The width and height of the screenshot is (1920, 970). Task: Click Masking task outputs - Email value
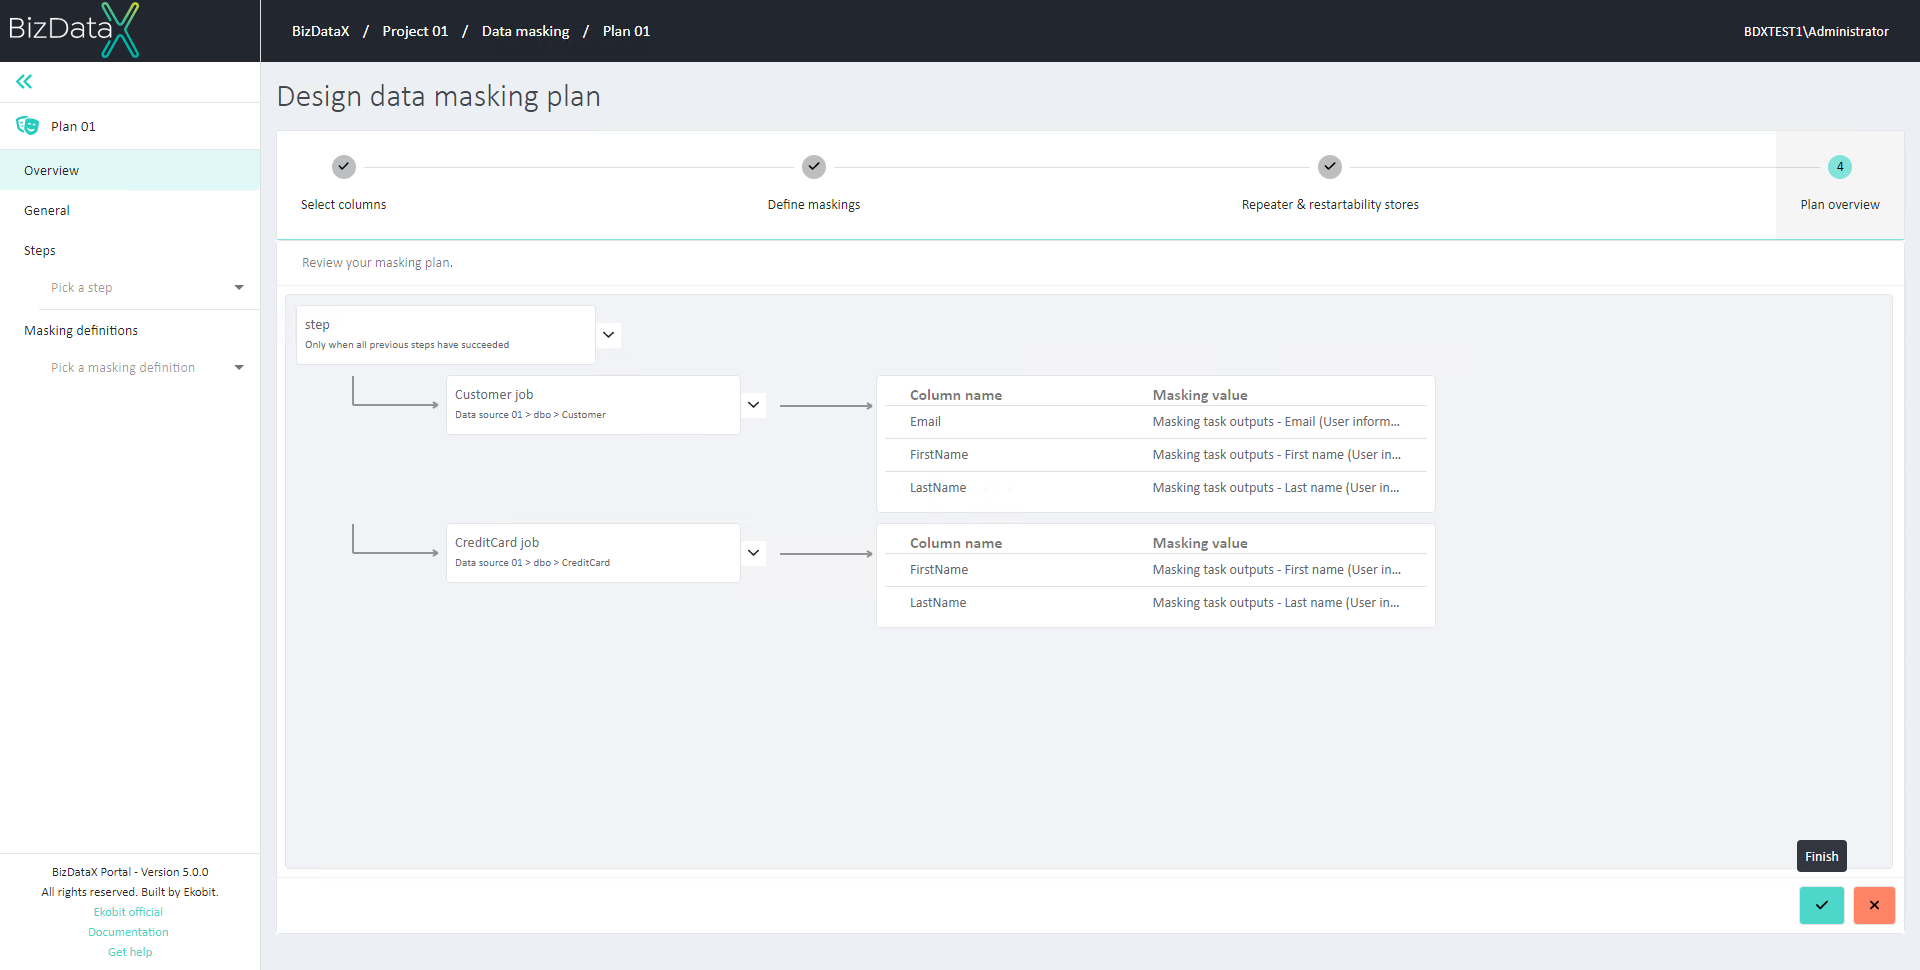[1276, 422]
